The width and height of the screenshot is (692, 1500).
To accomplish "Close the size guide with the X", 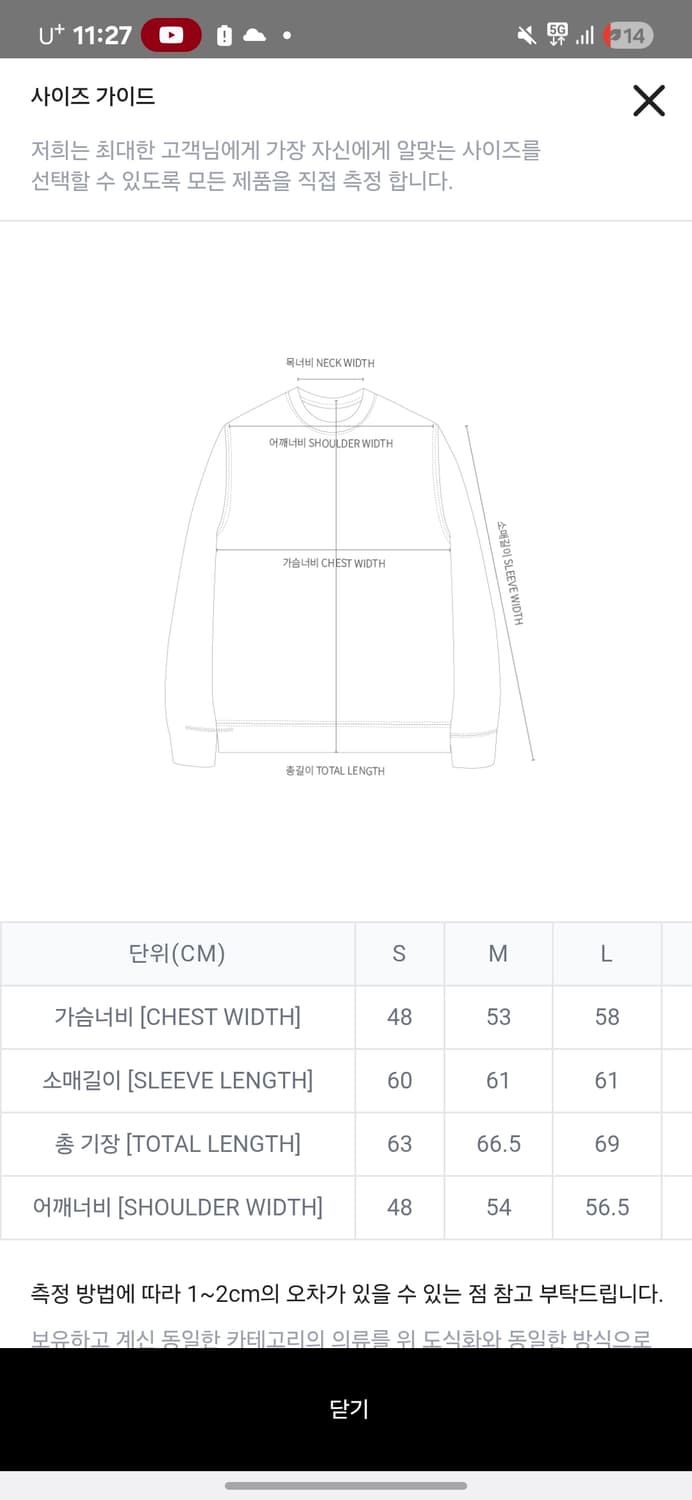I will (649, 100).
